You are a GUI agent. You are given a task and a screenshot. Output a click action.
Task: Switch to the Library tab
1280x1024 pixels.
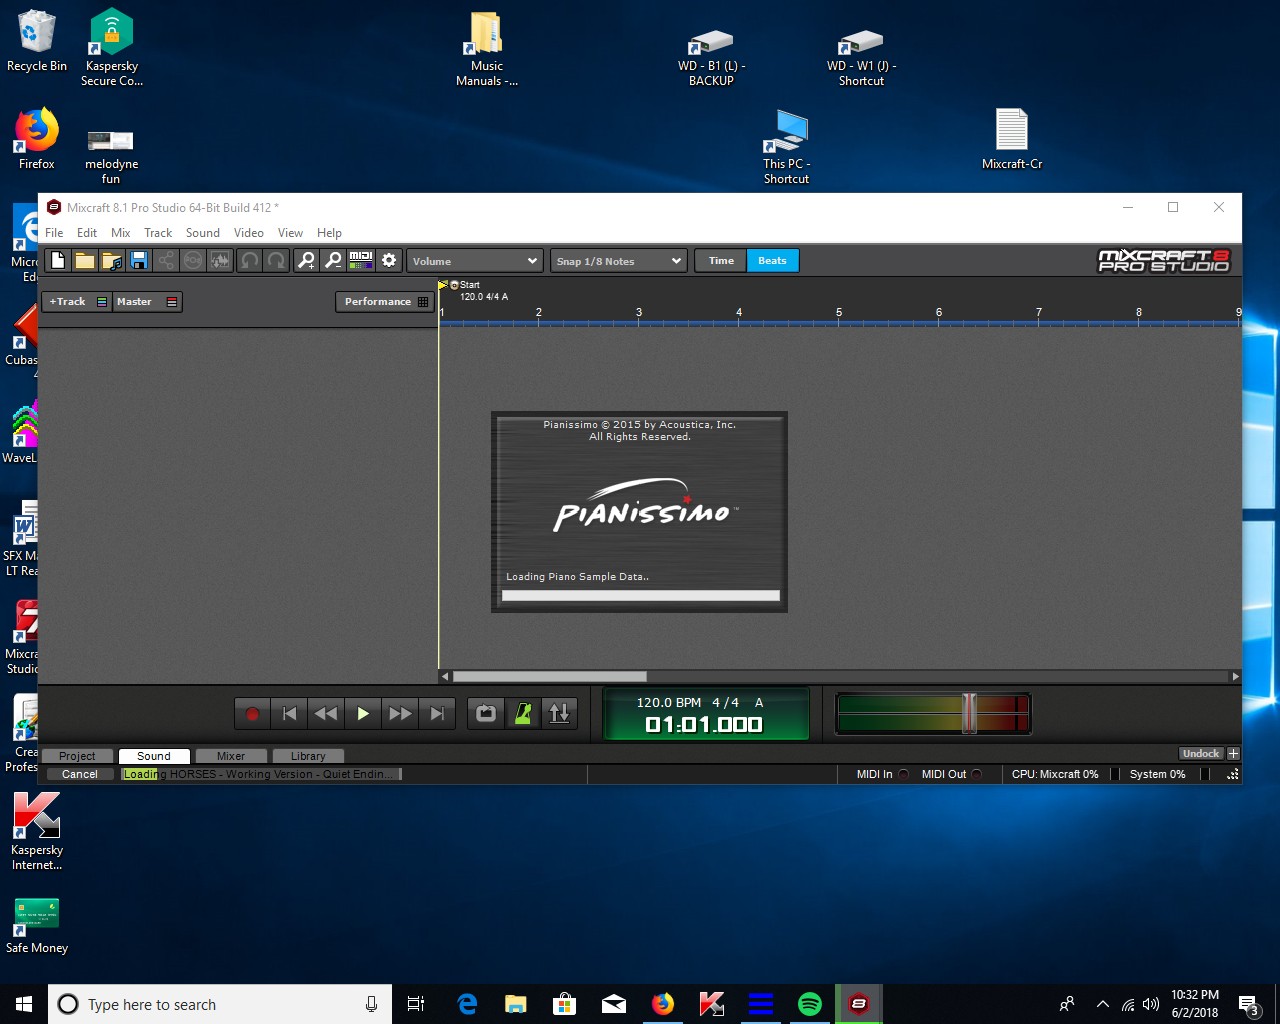308,756
